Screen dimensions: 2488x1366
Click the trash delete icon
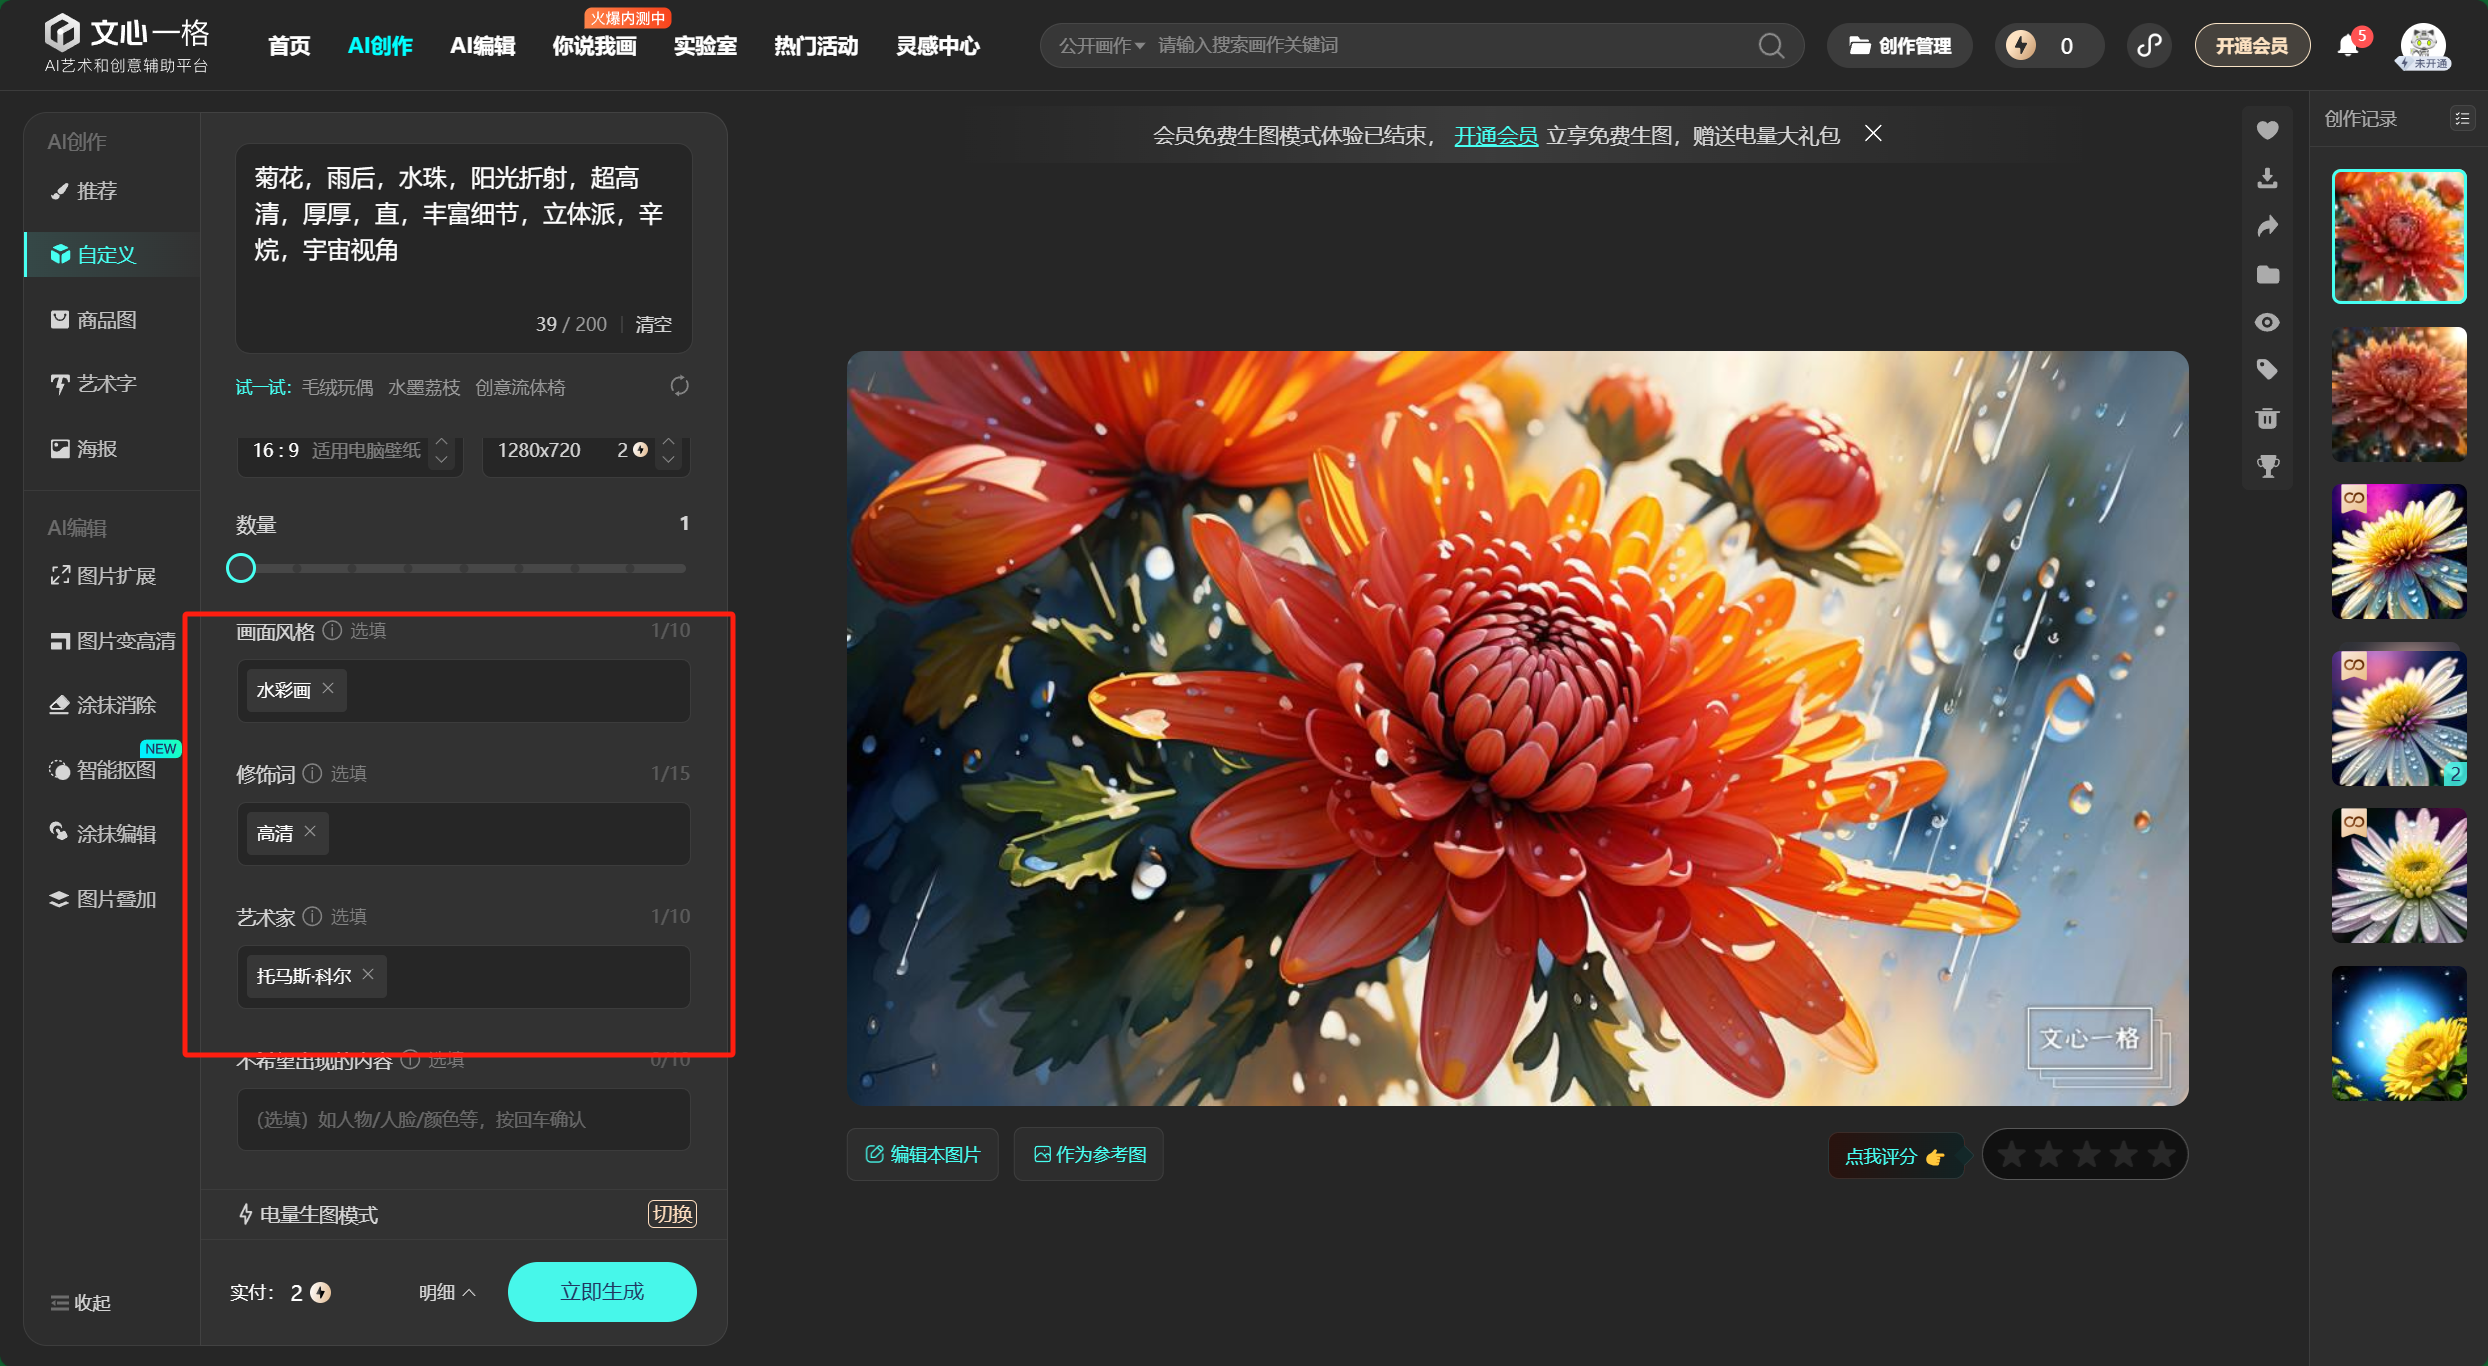point(2267,418)
